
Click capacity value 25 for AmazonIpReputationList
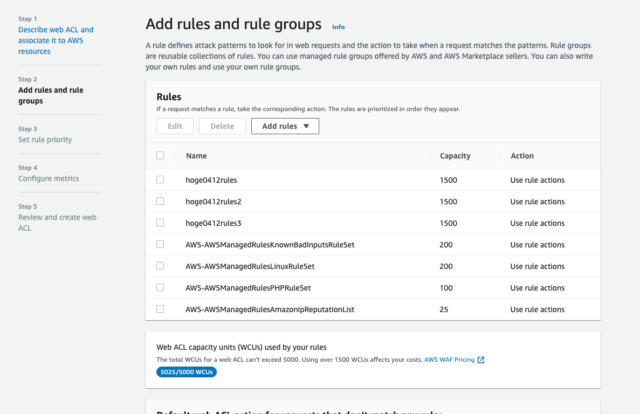click(x=444, y=309)
